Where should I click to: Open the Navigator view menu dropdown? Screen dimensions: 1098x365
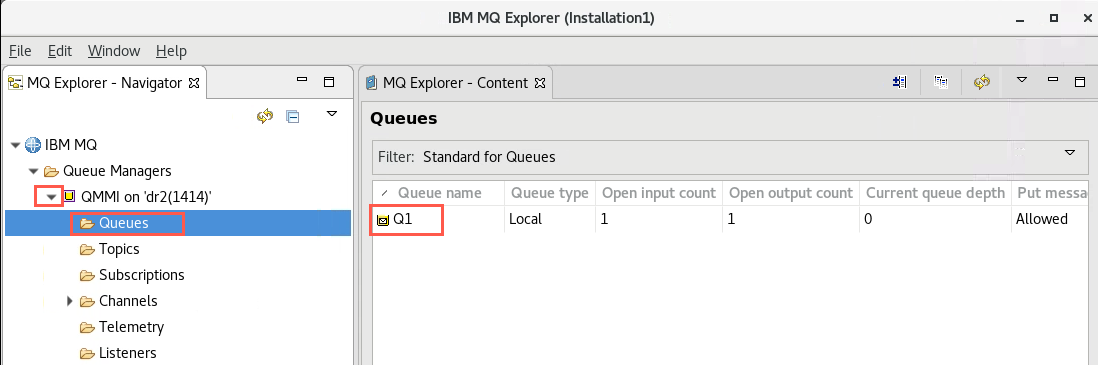pyautogui.click(x=332, y=113)
